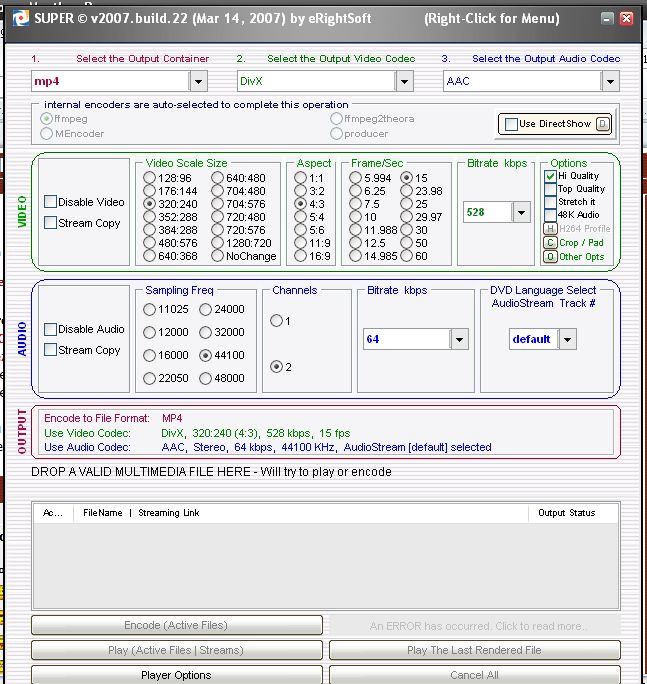647x684 pixels.
Task: Select 1280:720 video scale size
Action: [217, 243]
